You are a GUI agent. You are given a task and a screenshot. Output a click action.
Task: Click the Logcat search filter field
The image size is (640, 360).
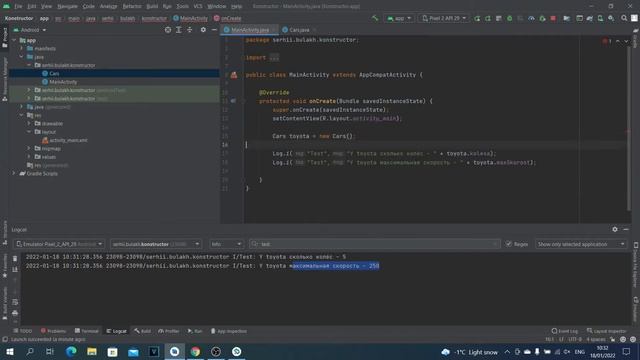[x=374, y=244]
